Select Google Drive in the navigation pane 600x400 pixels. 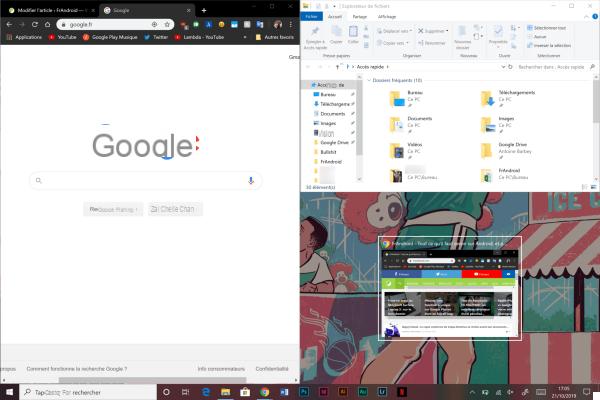tap(334, 142)
